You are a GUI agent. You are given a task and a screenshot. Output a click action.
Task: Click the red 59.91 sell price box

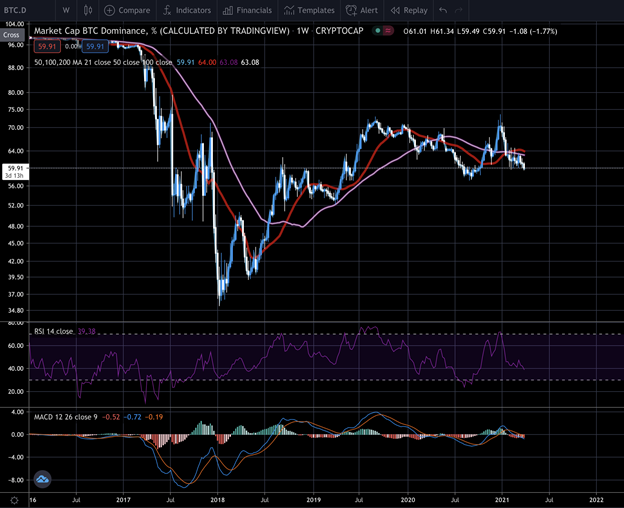(x=48, y=45)
